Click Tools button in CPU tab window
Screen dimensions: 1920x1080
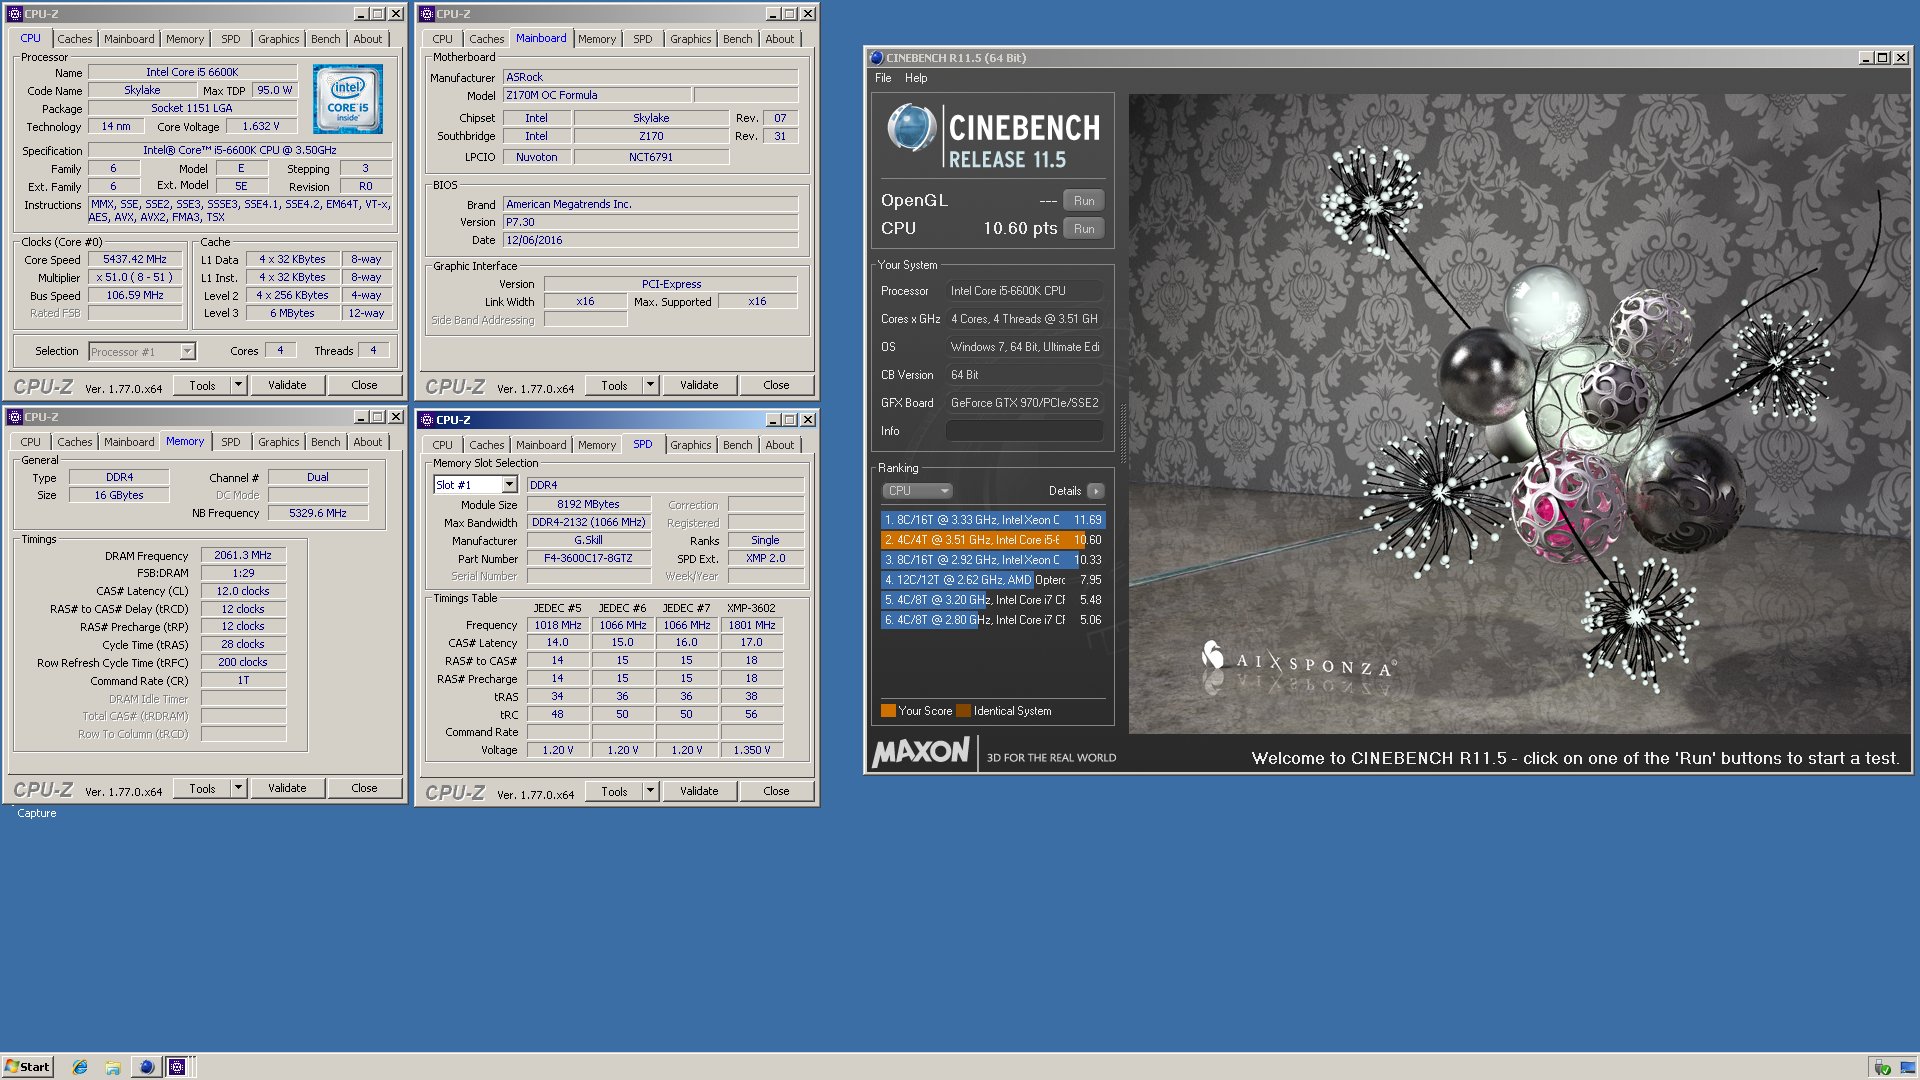pyautogui.click(x=202, y=385)
